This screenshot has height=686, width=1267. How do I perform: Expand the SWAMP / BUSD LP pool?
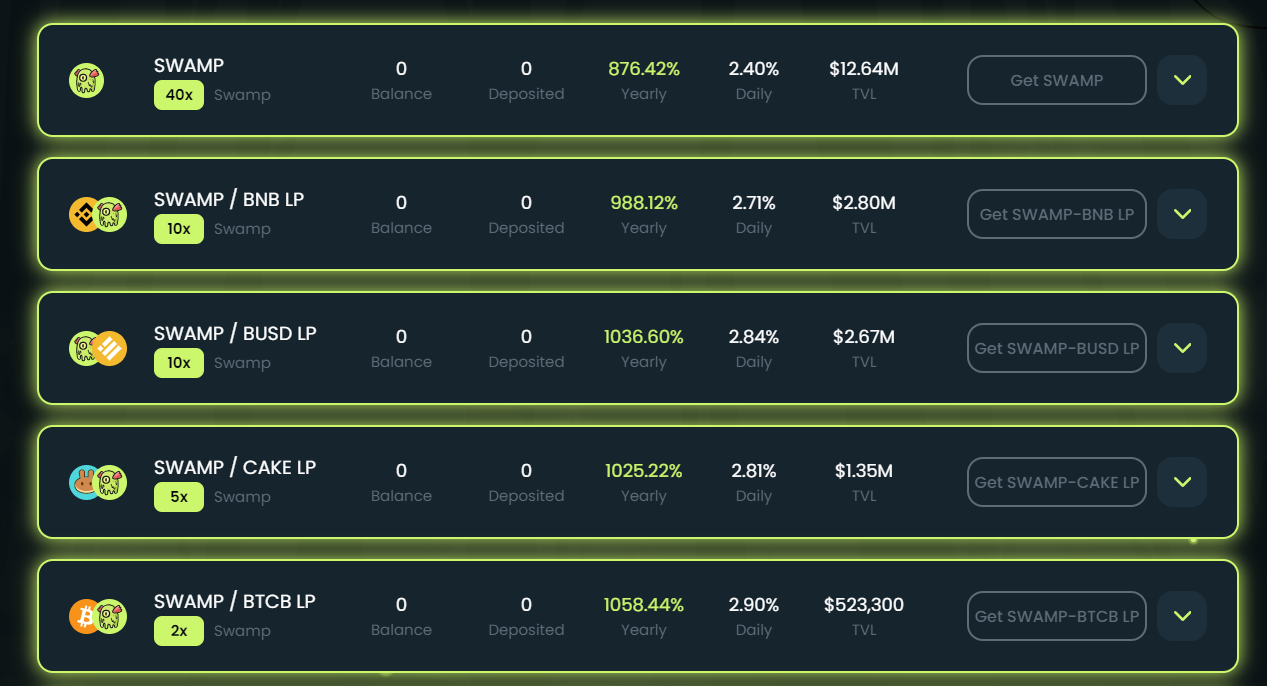pos(1182,348)
